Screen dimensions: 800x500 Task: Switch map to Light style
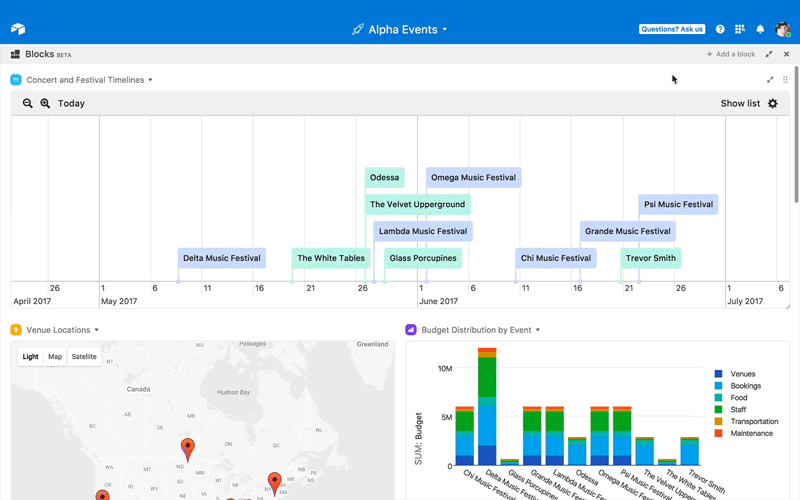pyautogui.click(x=30, y=356)
